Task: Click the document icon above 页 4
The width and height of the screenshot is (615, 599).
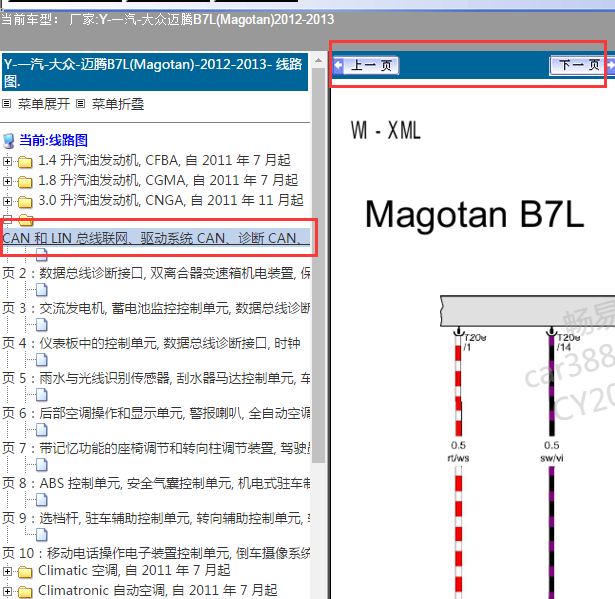Action: (x=42, y=325)
